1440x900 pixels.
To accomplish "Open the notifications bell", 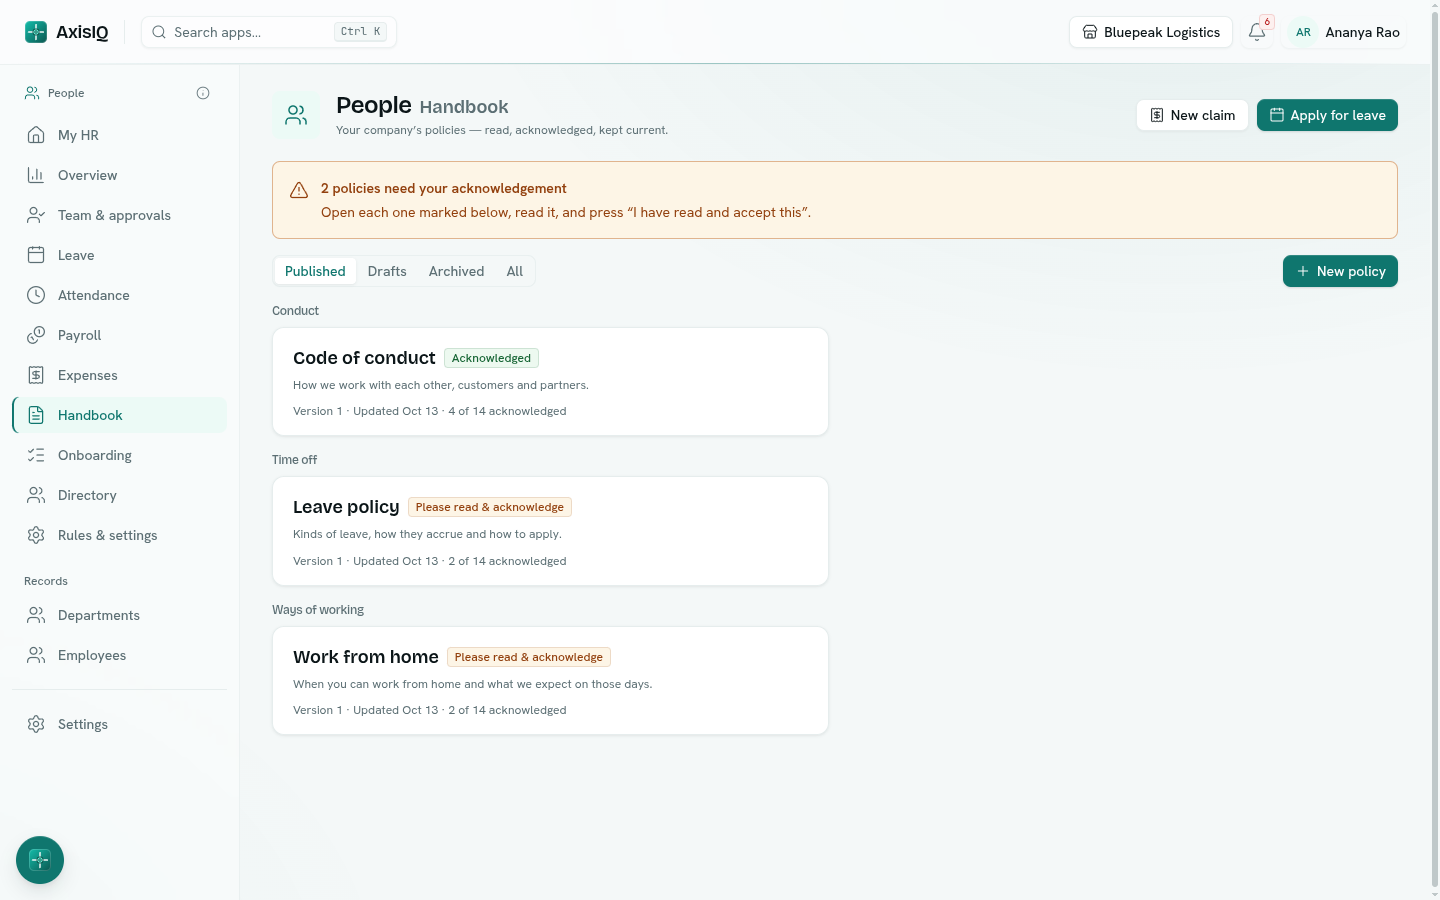I will click(x=1257, y=32).
